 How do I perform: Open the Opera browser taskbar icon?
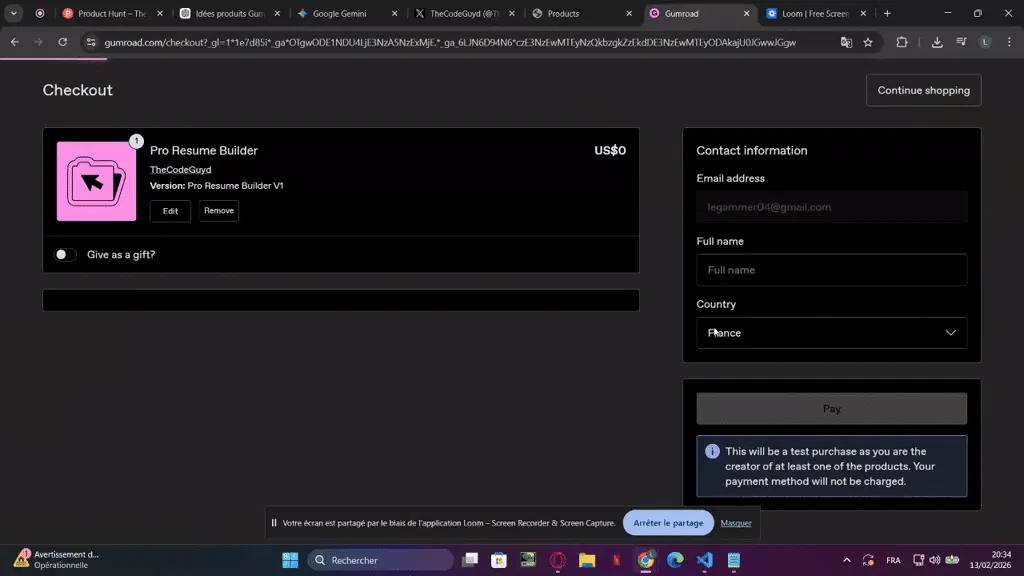[x=558, y=560]
